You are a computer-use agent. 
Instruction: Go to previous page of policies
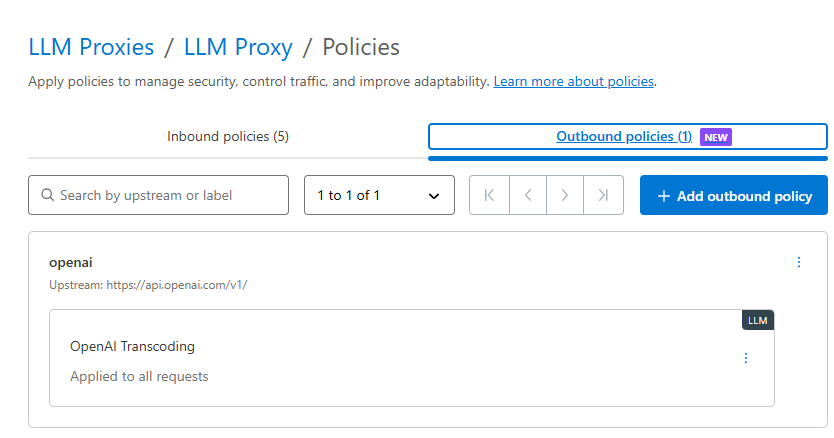point(528,195)
